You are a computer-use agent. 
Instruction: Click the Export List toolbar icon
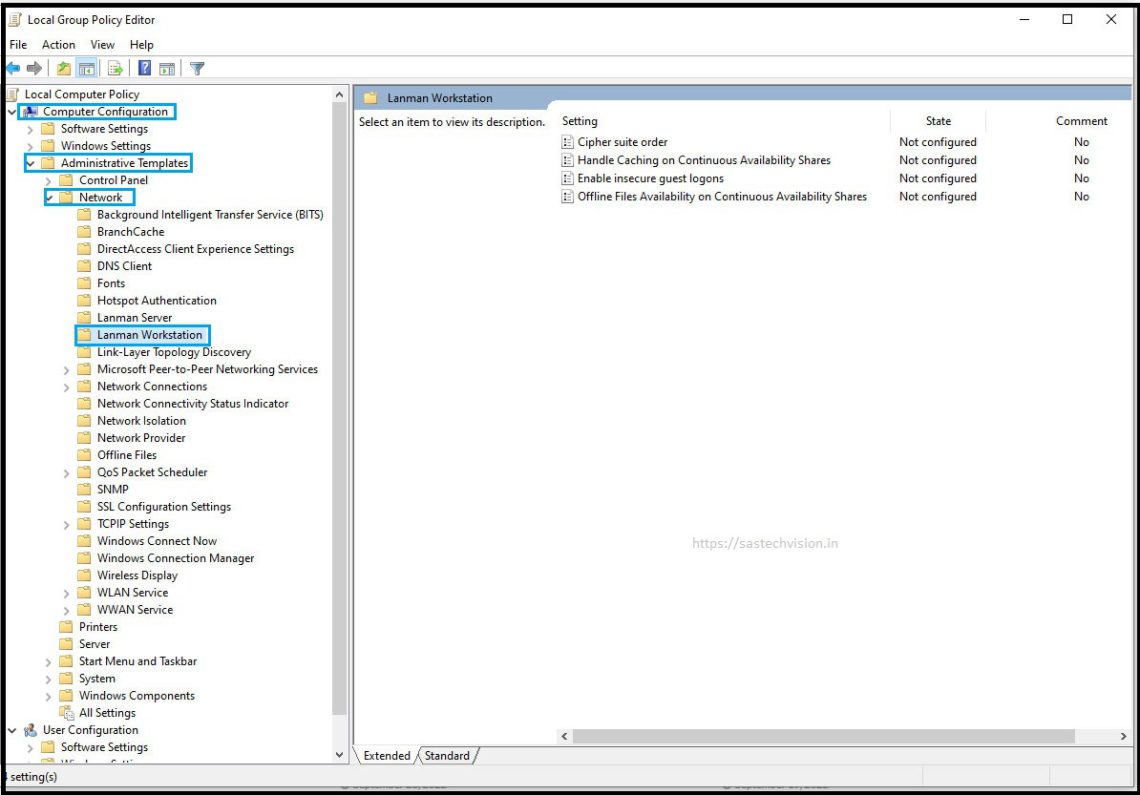[115, 68]
